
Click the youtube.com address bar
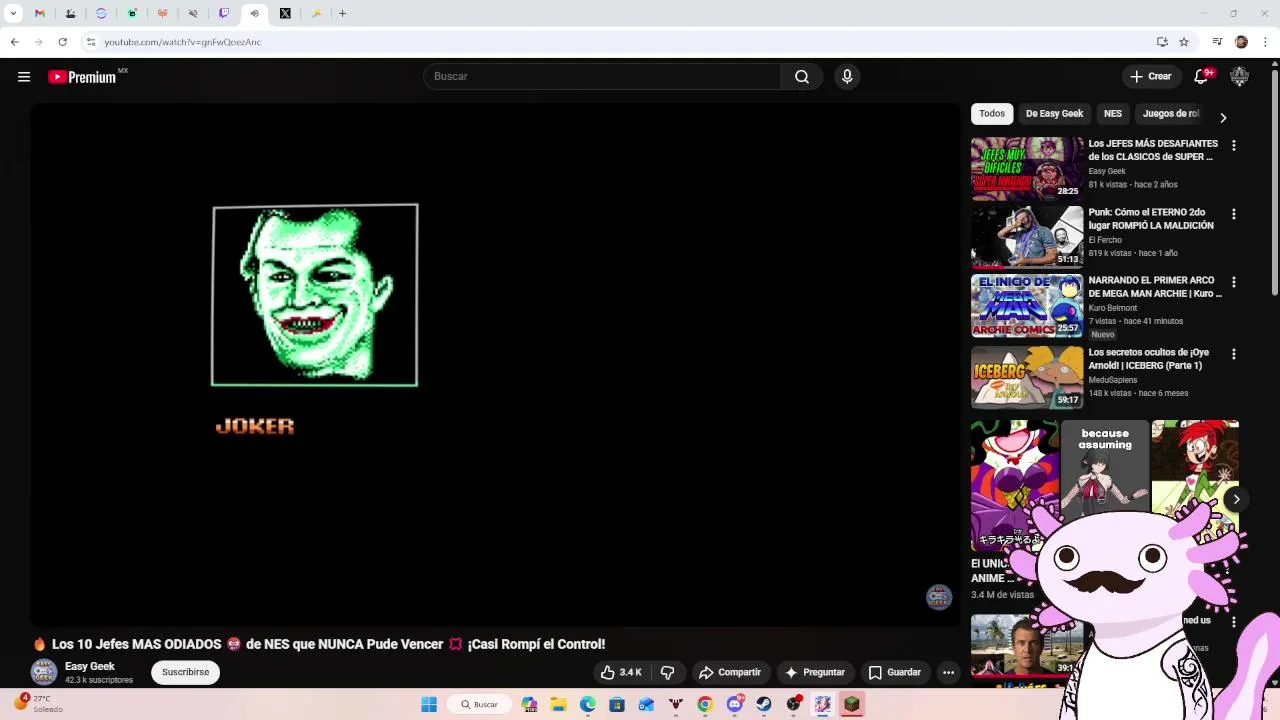(x=620, y=42)
